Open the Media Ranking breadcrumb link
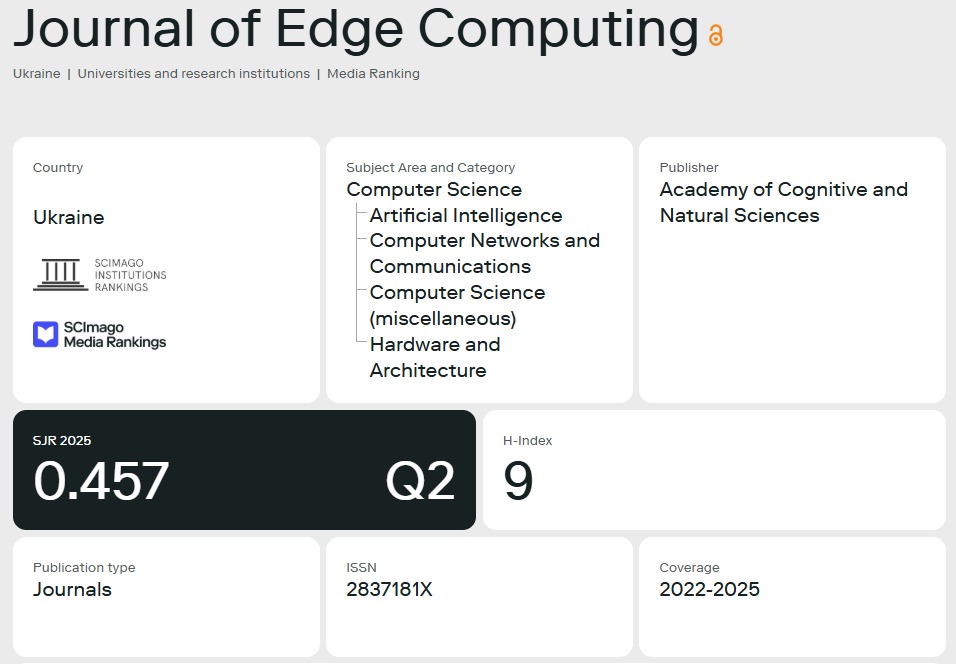Image resolution: width=956 pixels, height=664 pixels. 373,74
